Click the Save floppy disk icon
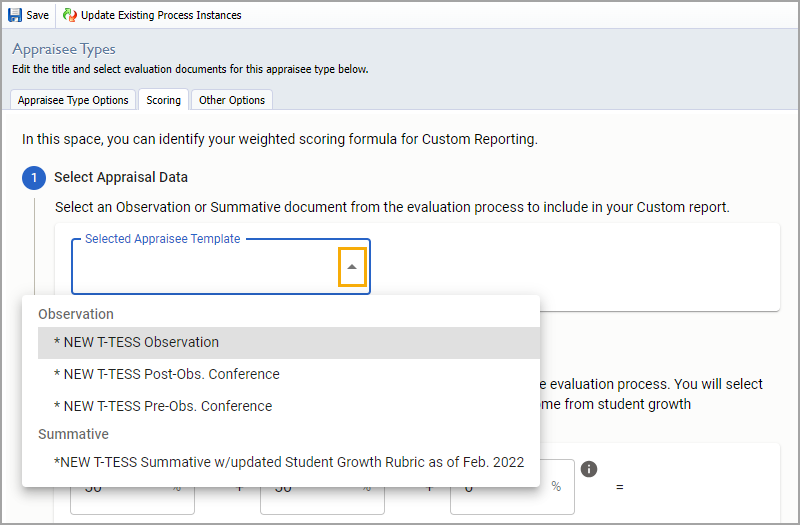This screenshot has height=525, width=800. coord(15,15)
